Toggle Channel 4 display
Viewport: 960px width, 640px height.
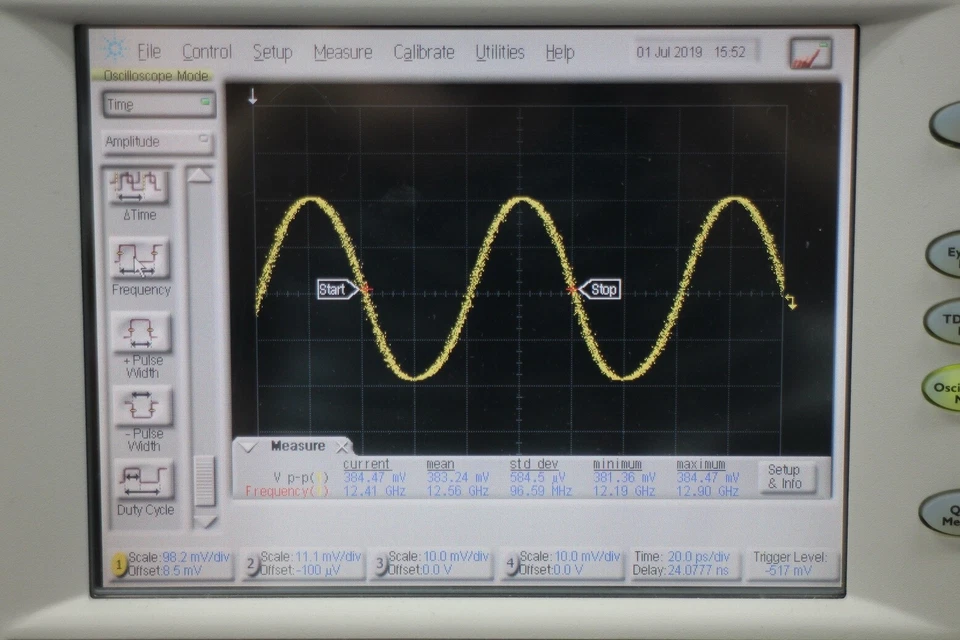[510, 565]
